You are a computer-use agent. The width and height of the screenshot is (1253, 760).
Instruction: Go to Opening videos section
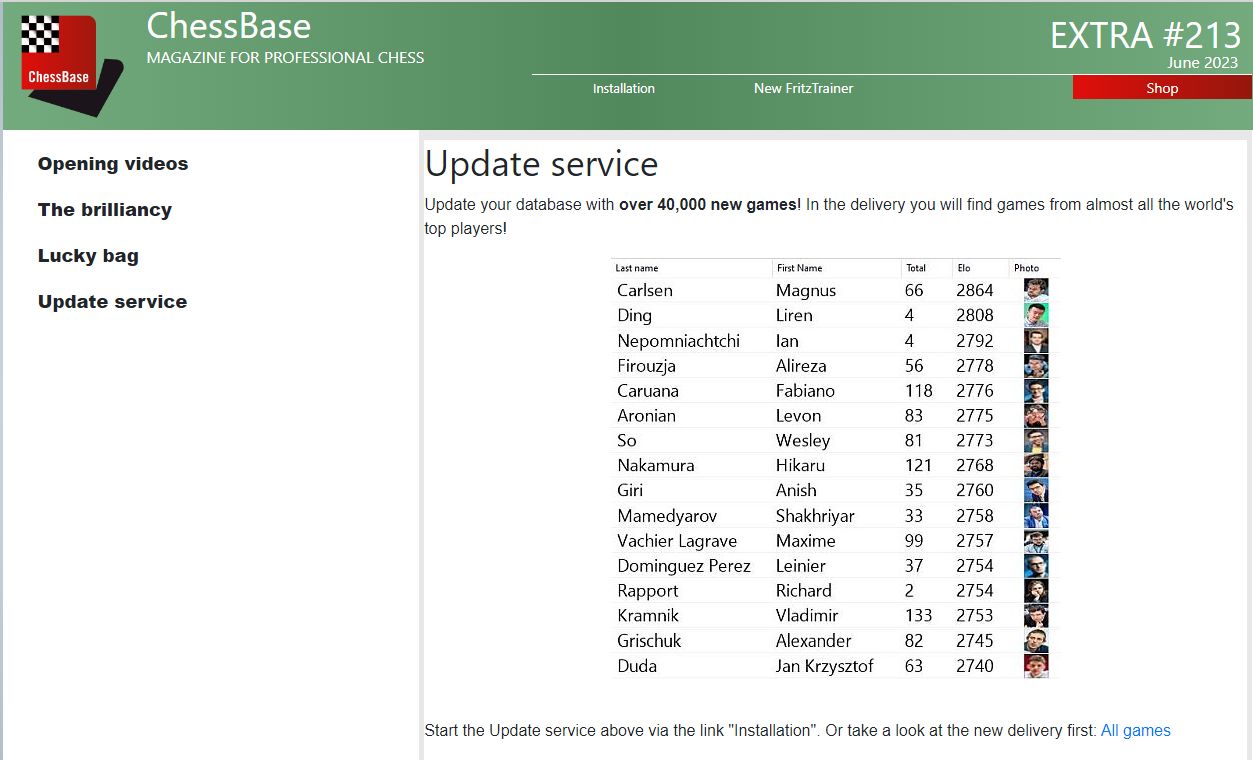[x=113, y=164]
